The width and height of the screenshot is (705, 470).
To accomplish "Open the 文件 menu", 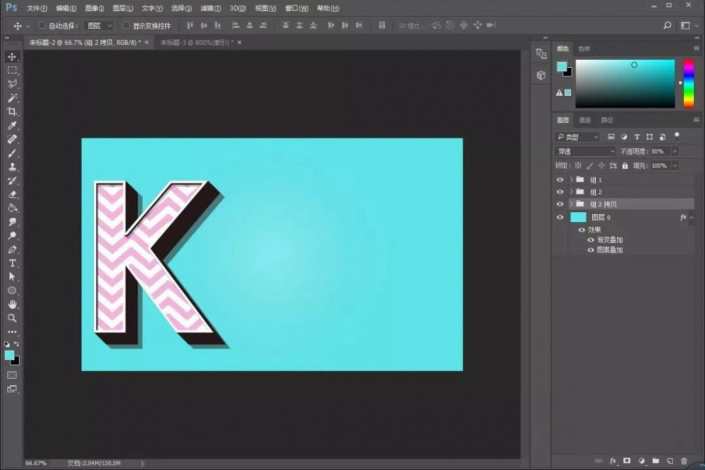I will tap(36, 8).
